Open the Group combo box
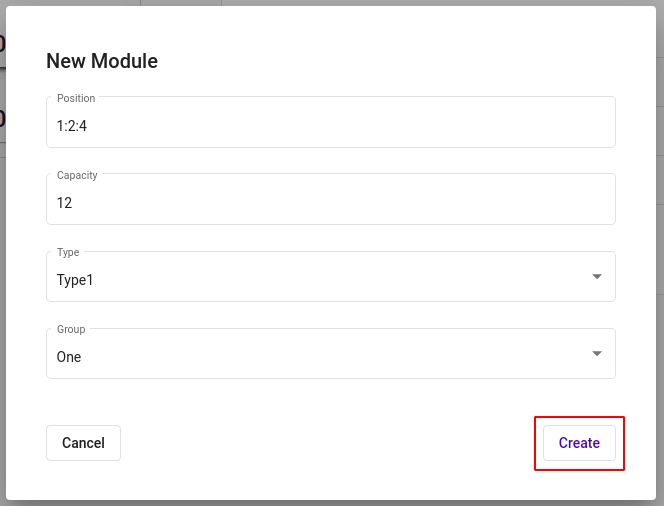 (330, 356)
